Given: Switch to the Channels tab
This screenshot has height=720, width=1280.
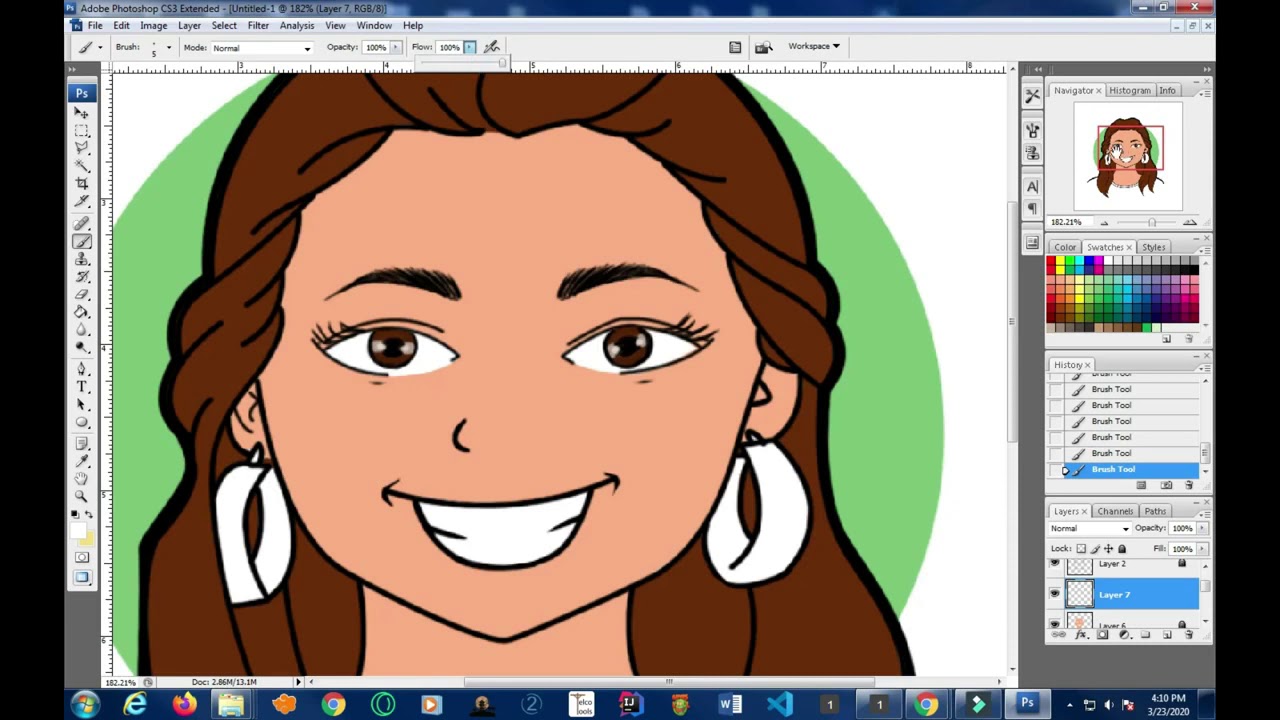Looking at the screenshot, I should click(x=1115, y=511).
